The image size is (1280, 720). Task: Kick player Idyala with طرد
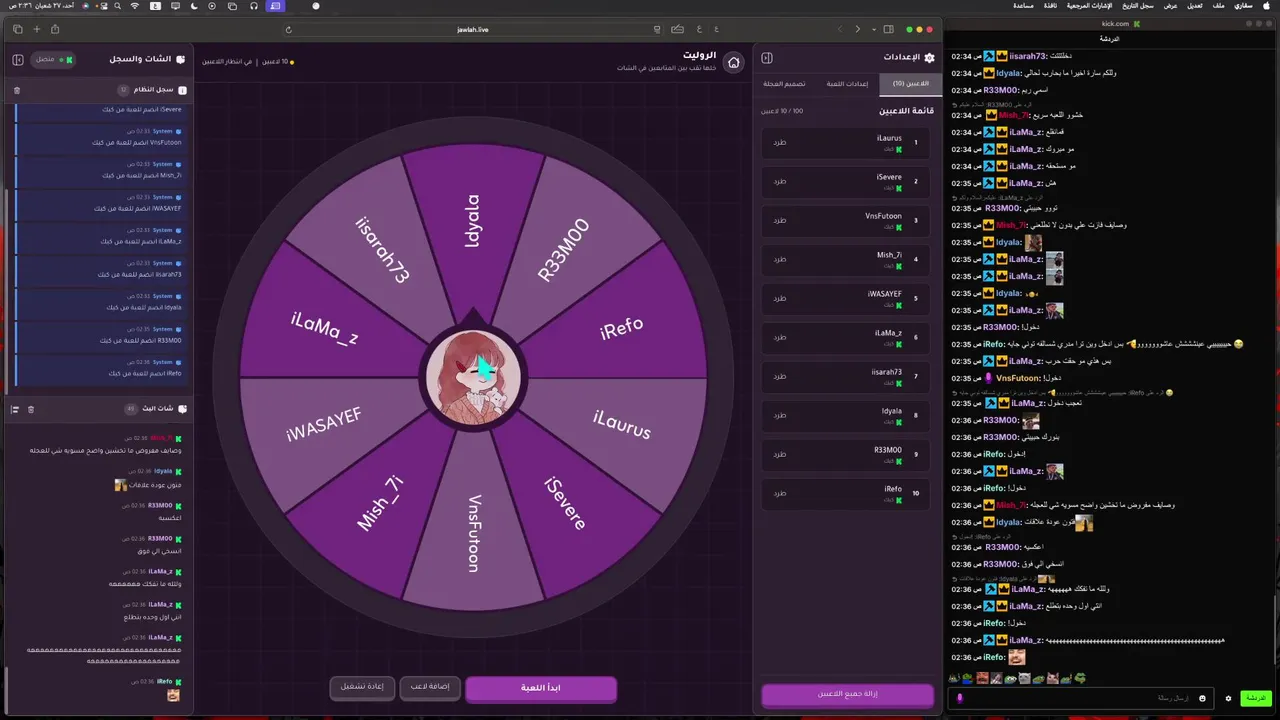pos(780,415)
